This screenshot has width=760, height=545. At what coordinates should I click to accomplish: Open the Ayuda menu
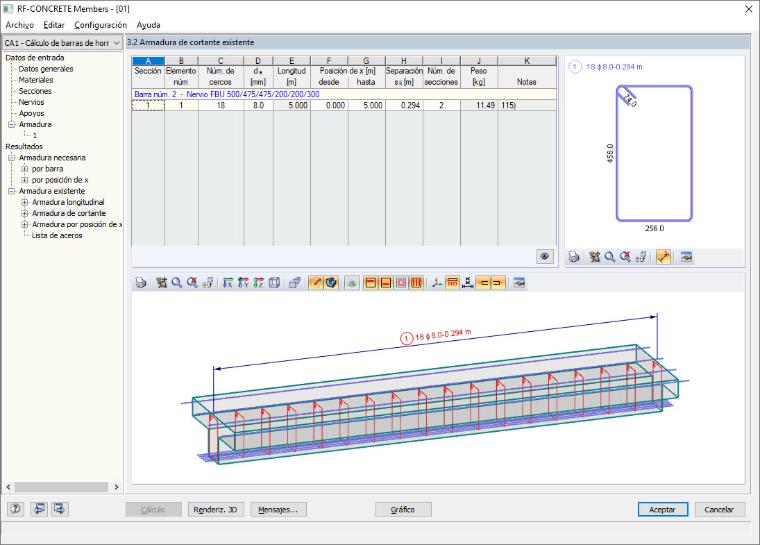148,25
